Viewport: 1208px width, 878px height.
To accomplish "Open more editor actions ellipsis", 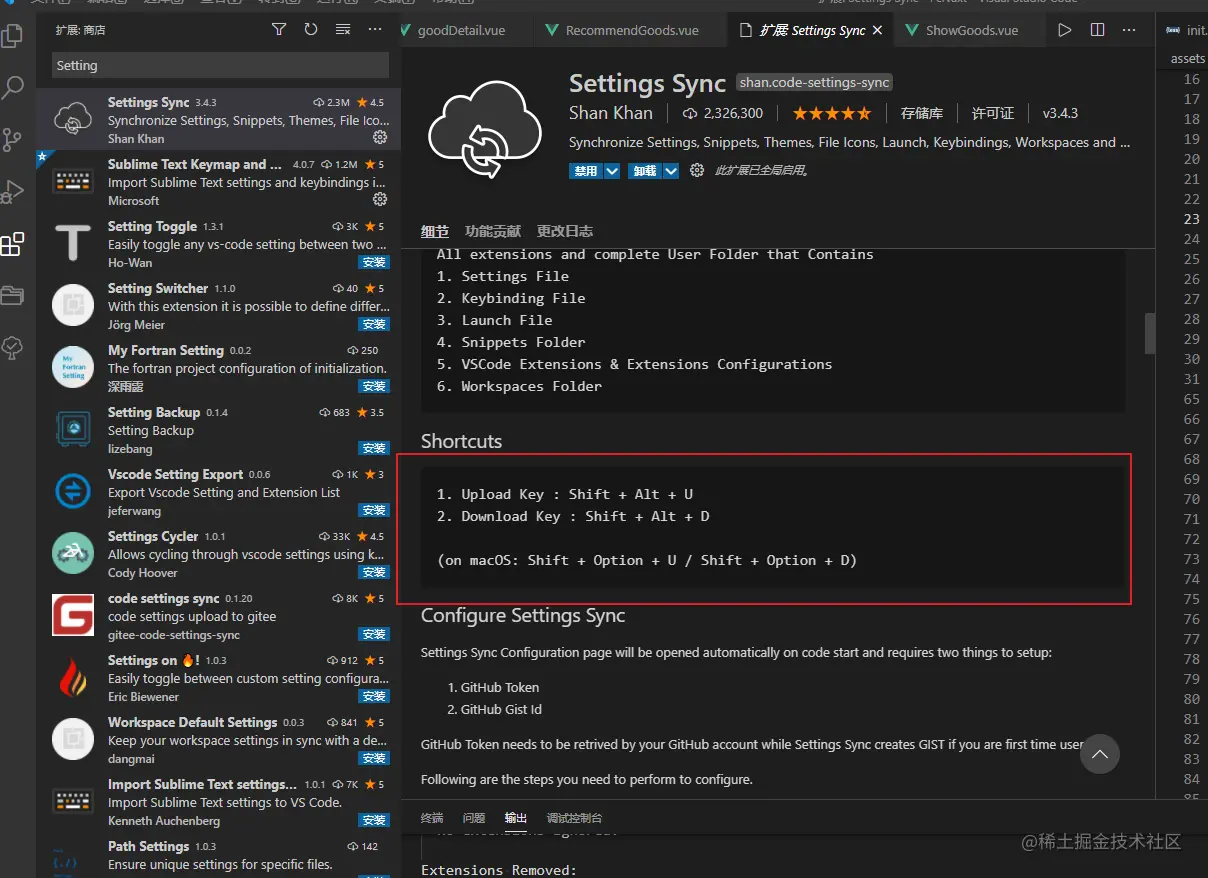I will point(1129,30).
